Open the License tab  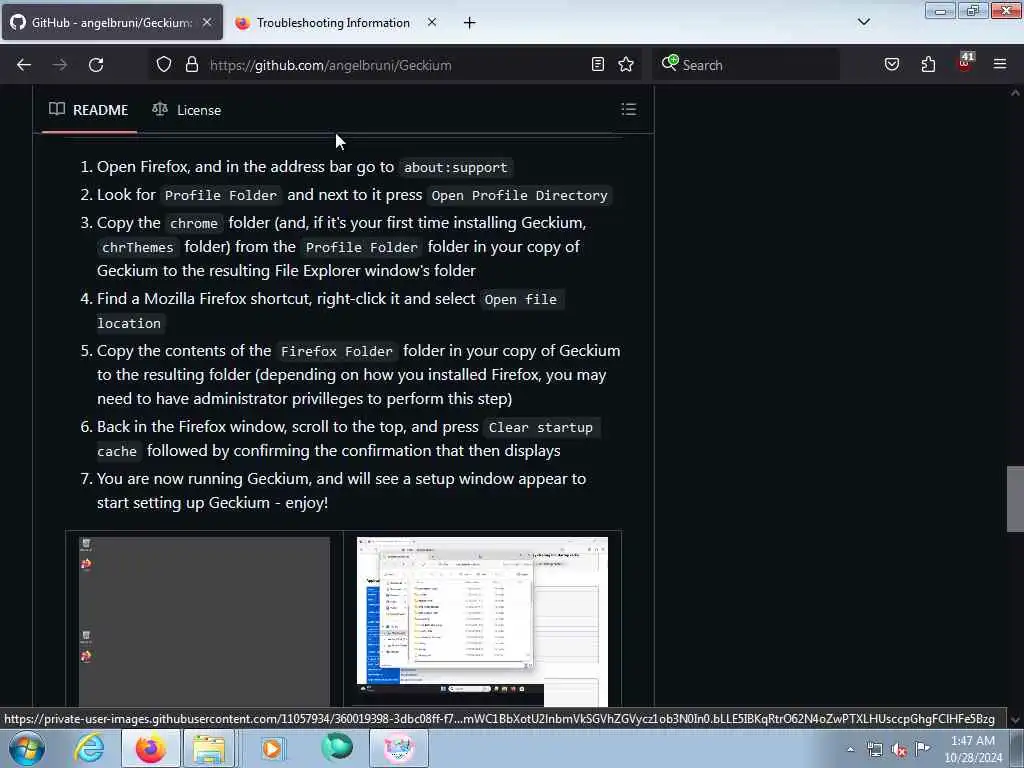[187, 110]
